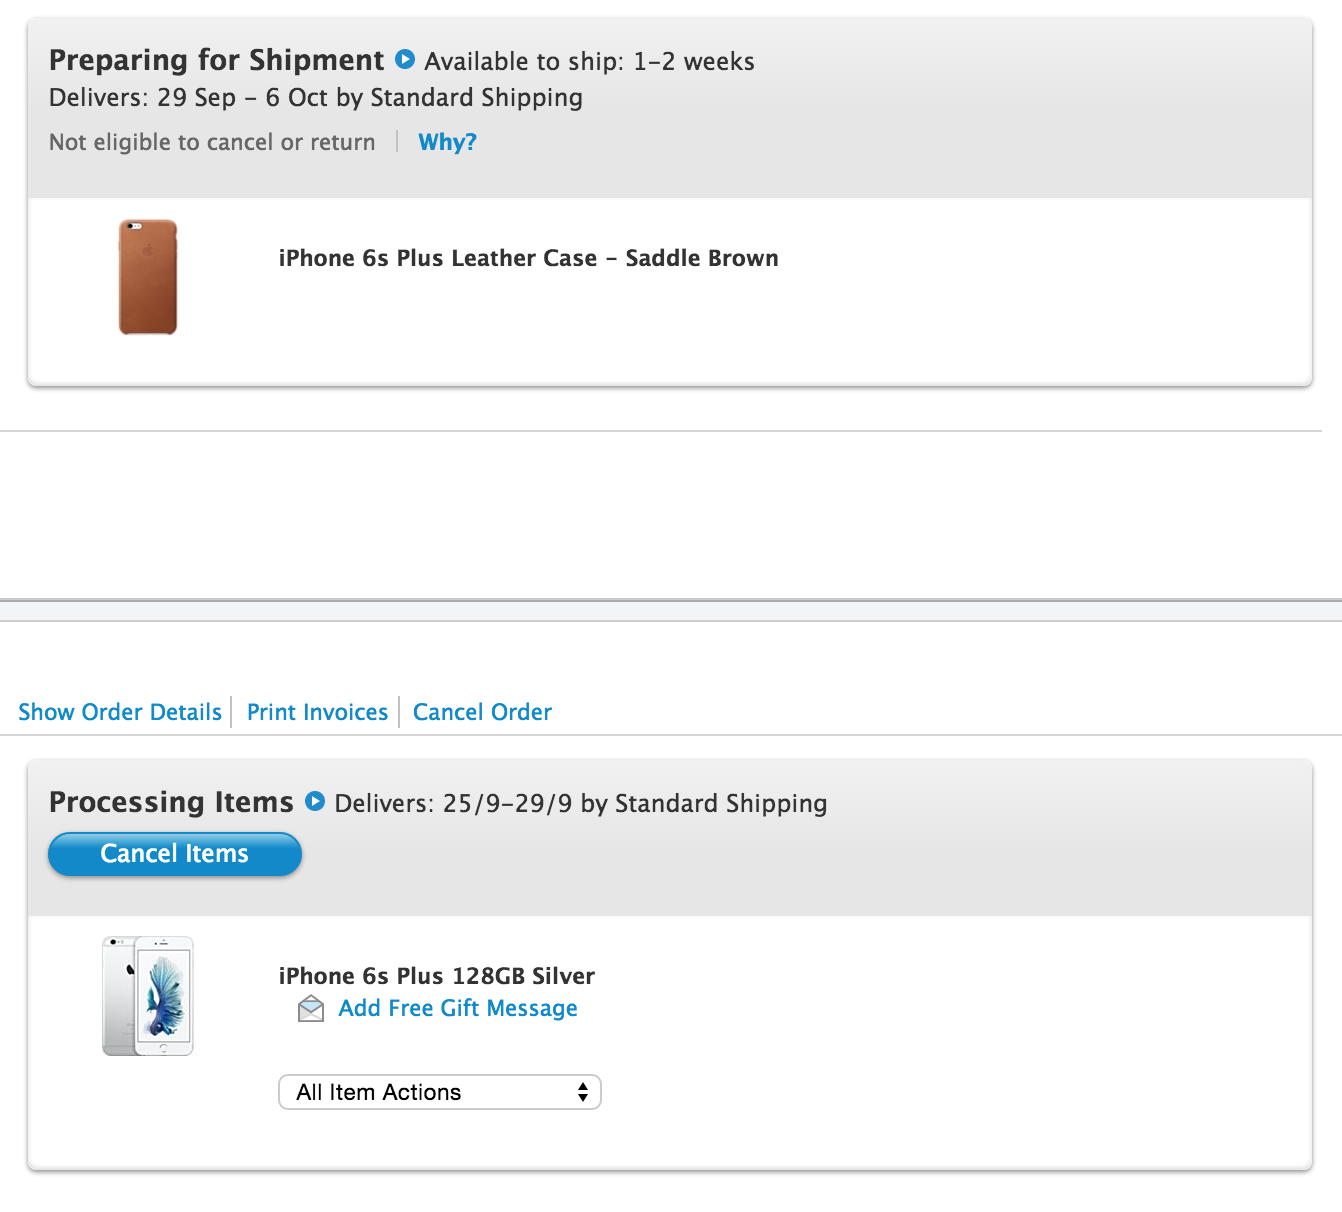Click the Why? link about cancel eligibility
Image resolution: width=1342 pixels, height=1212 pixels.
tap(447, 142)
